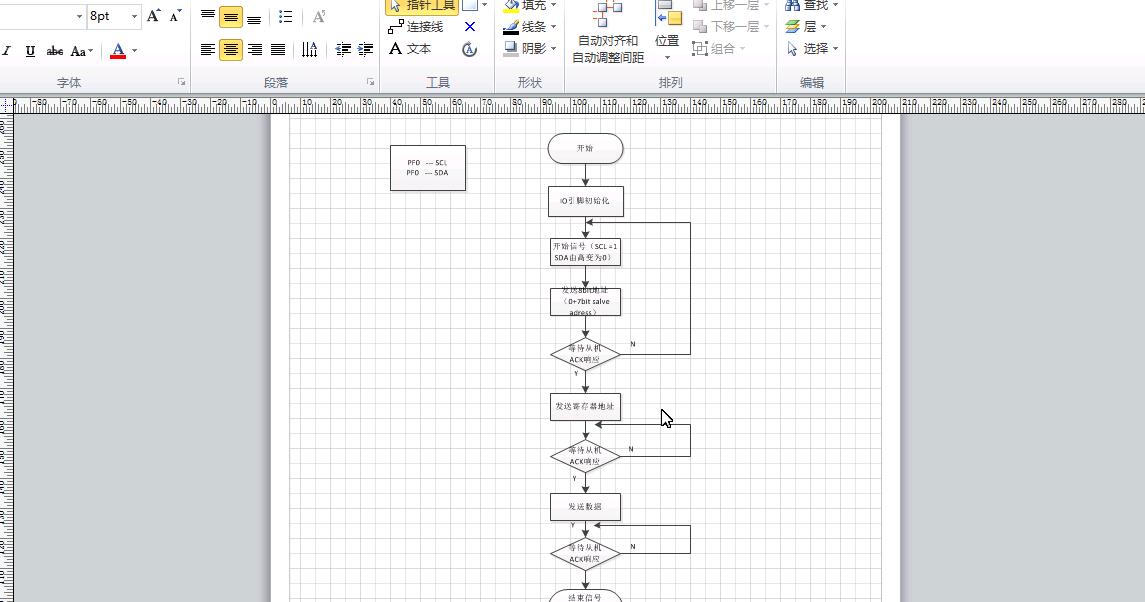Toggle strikethrough formatting
This screenshot has width=1145, height=602.
click(55, 51)
